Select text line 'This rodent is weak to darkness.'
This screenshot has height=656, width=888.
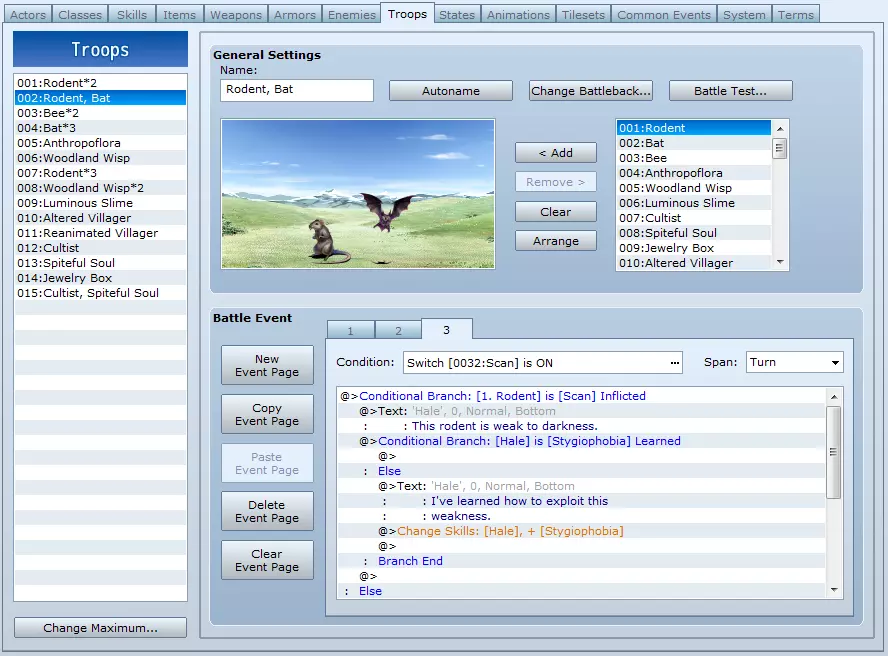click(581, 426)
